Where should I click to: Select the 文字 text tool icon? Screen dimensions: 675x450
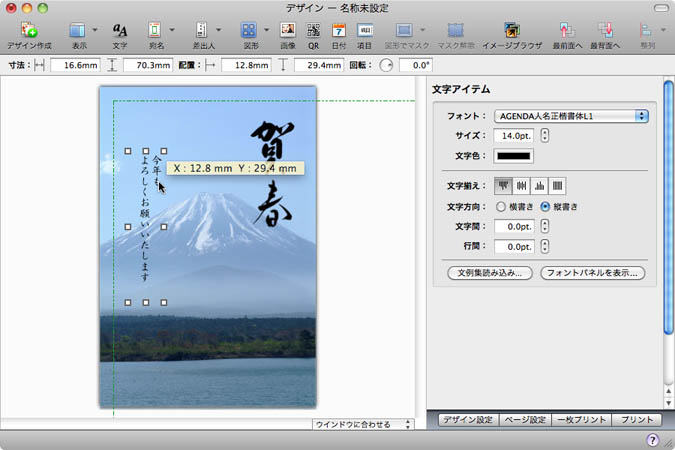(120, 31)
